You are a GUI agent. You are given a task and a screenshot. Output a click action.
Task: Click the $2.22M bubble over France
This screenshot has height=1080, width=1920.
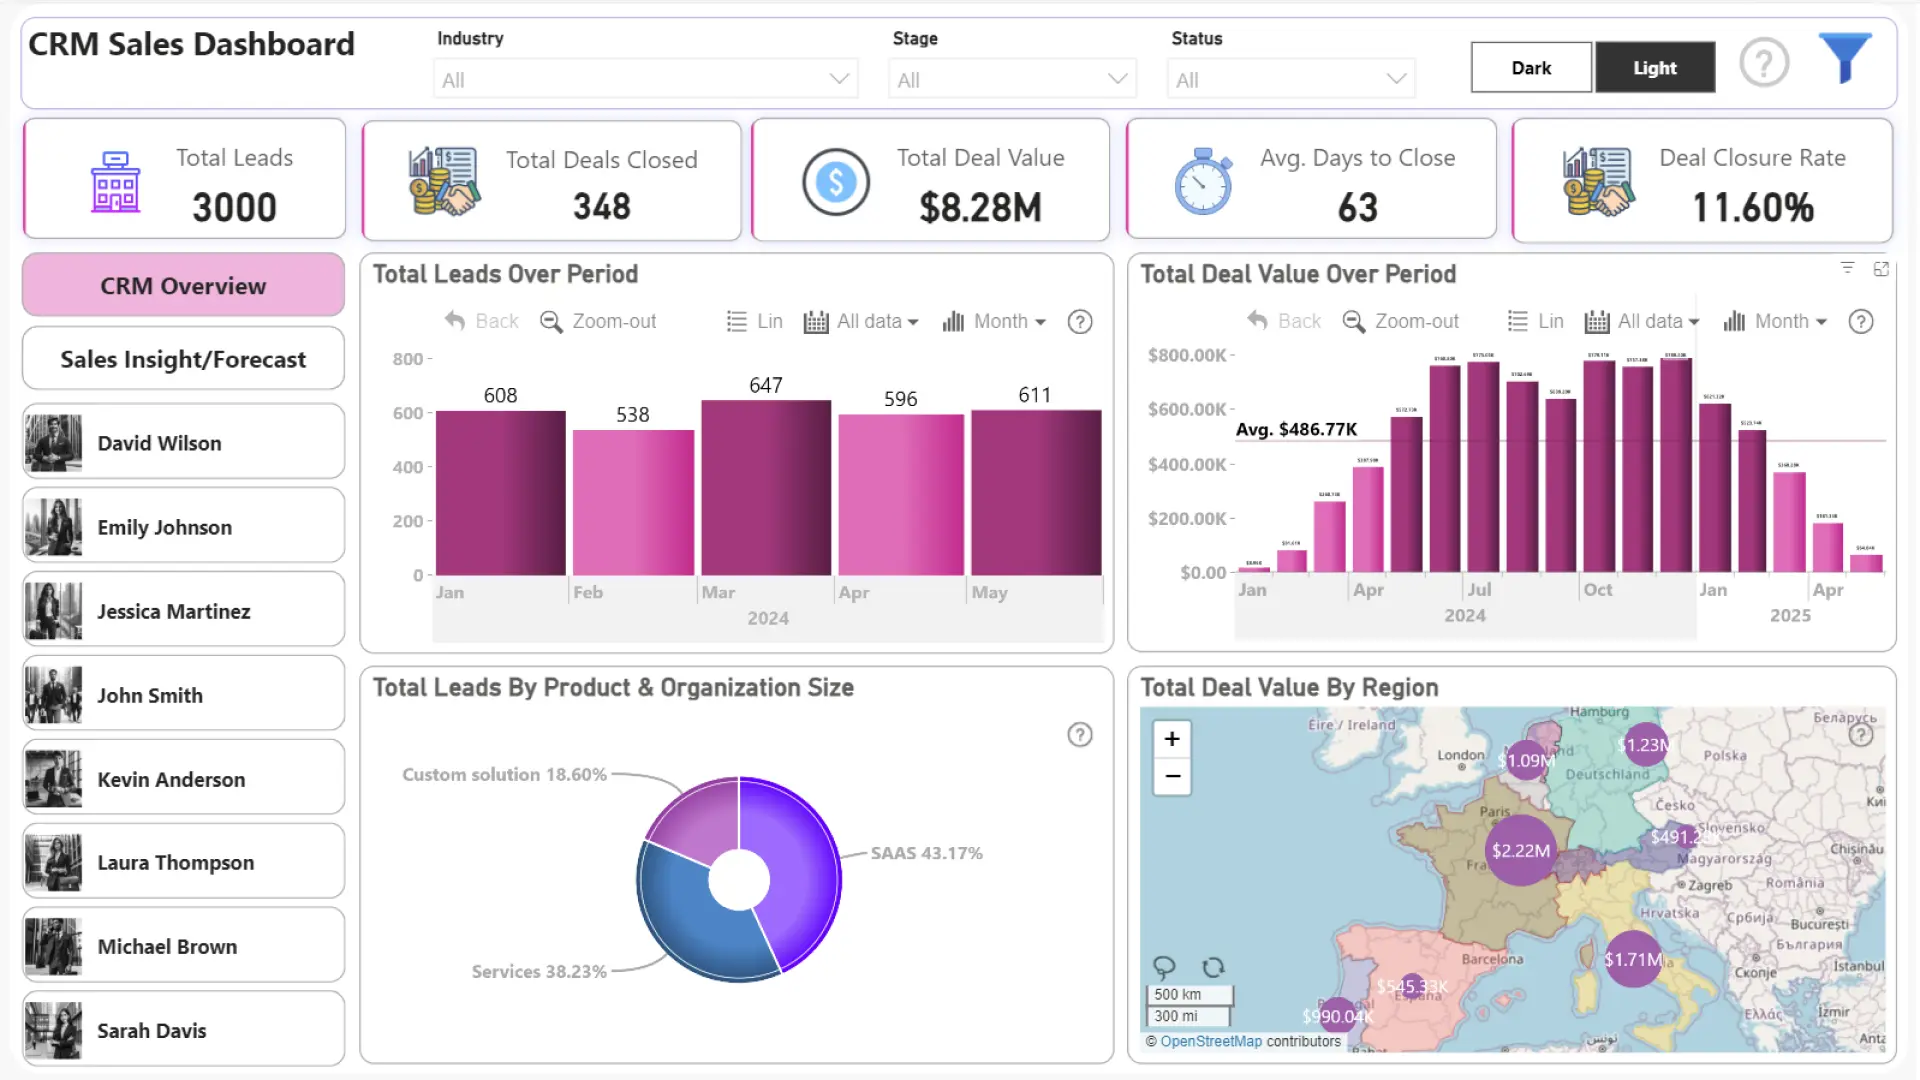coord(1521,850)
